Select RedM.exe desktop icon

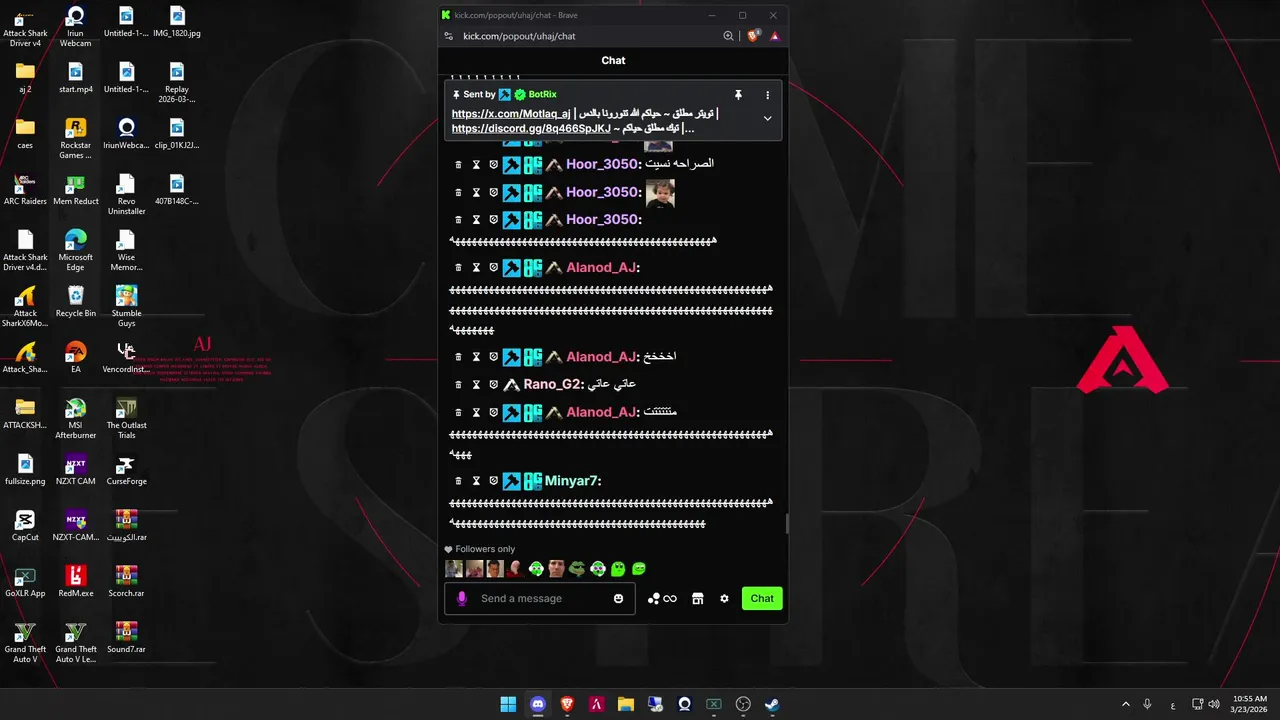click(x=76, y=581)
